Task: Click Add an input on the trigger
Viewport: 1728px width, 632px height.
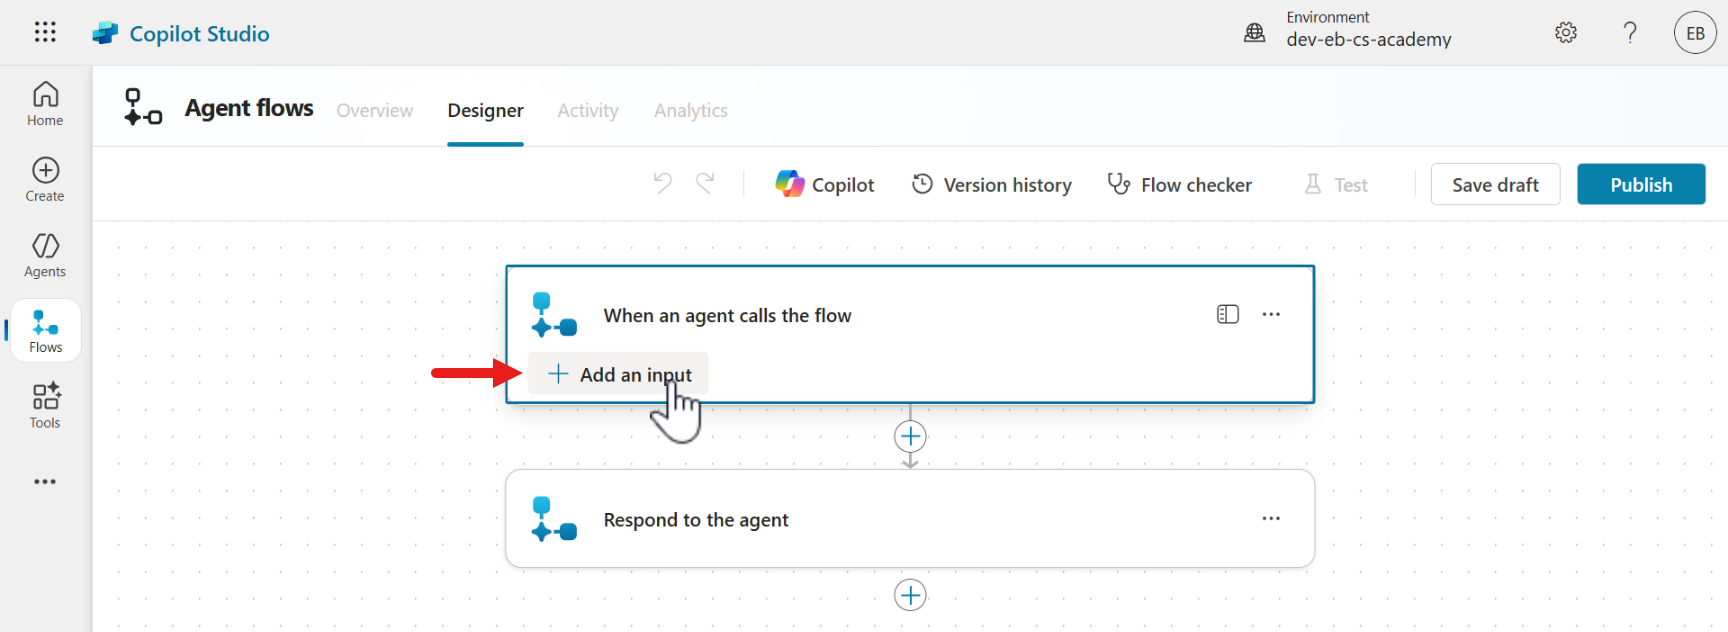Action: (619, 375)
